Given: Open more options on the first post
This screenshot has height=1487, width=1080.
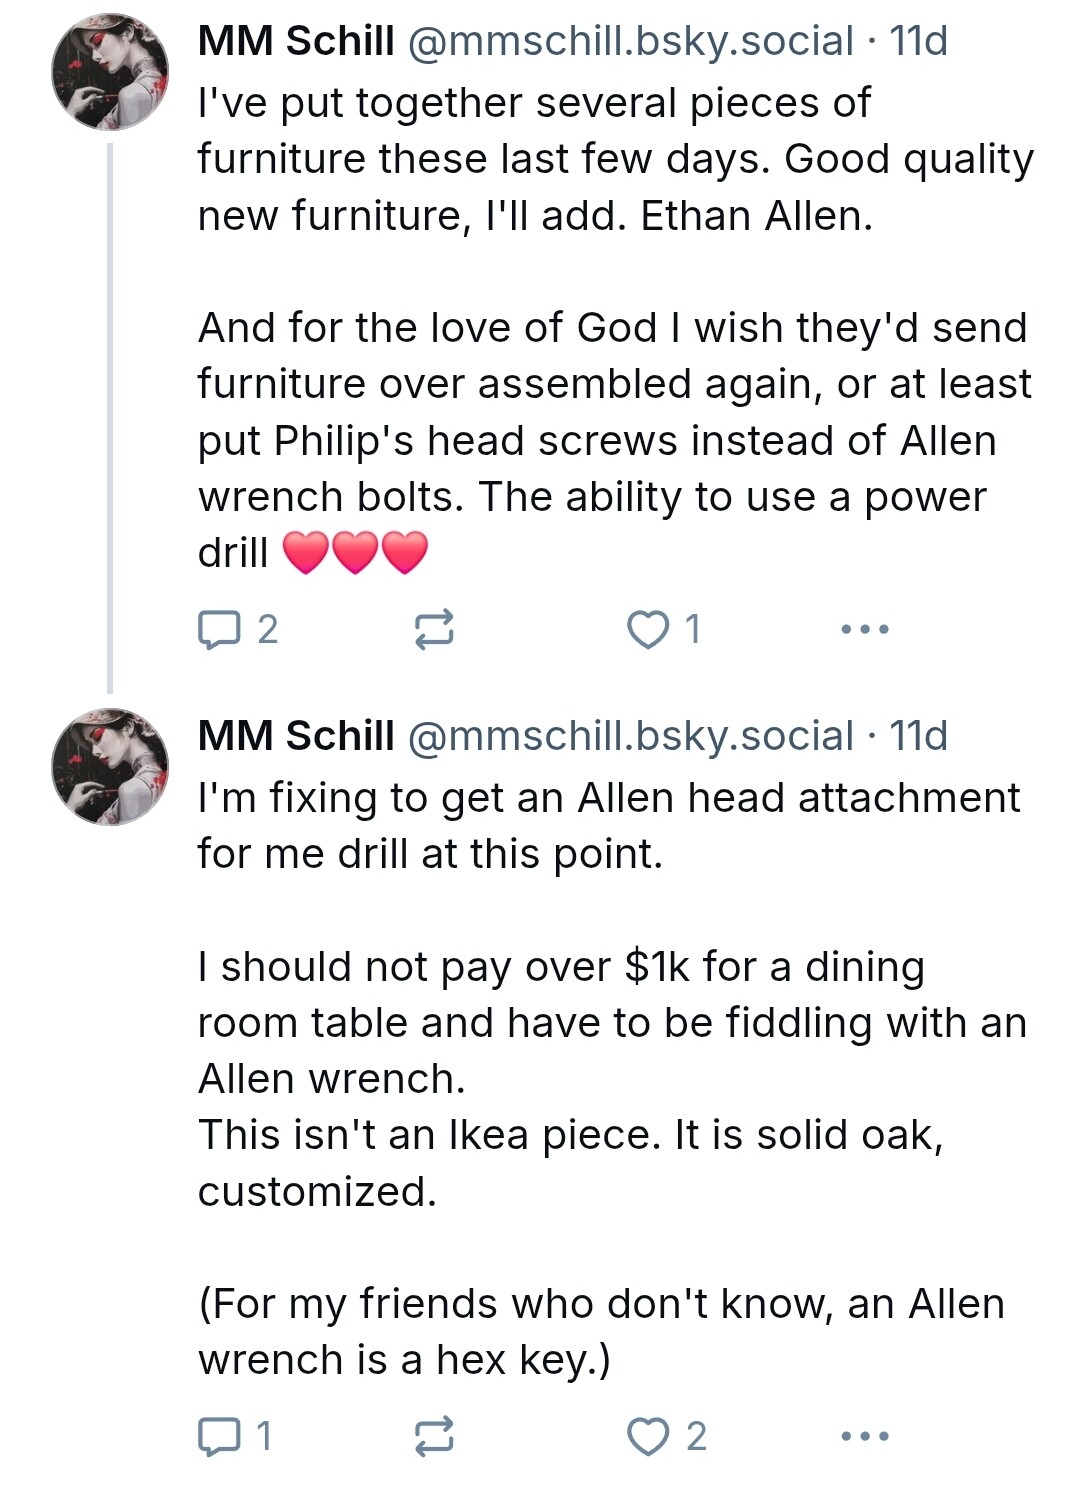Looking at the screenshot, I should point(864,630).
